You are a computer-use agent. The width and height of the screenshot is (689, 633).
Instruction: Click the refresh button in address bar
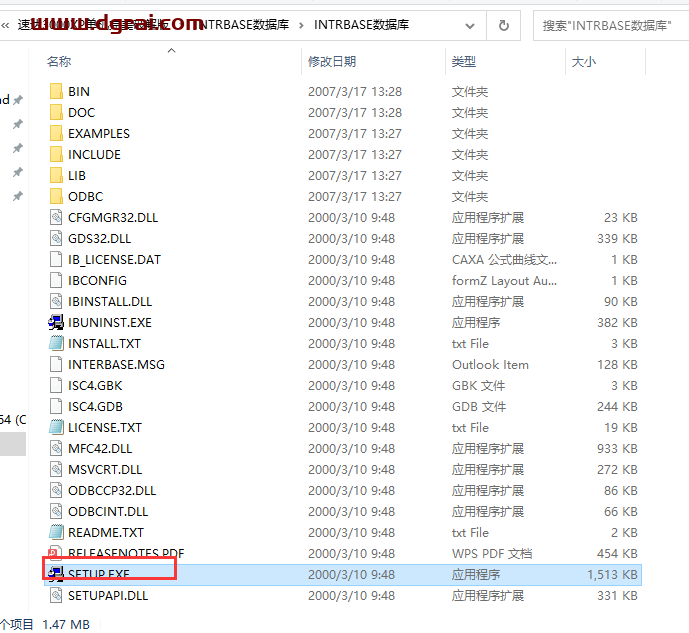click(x=504, y=25)
